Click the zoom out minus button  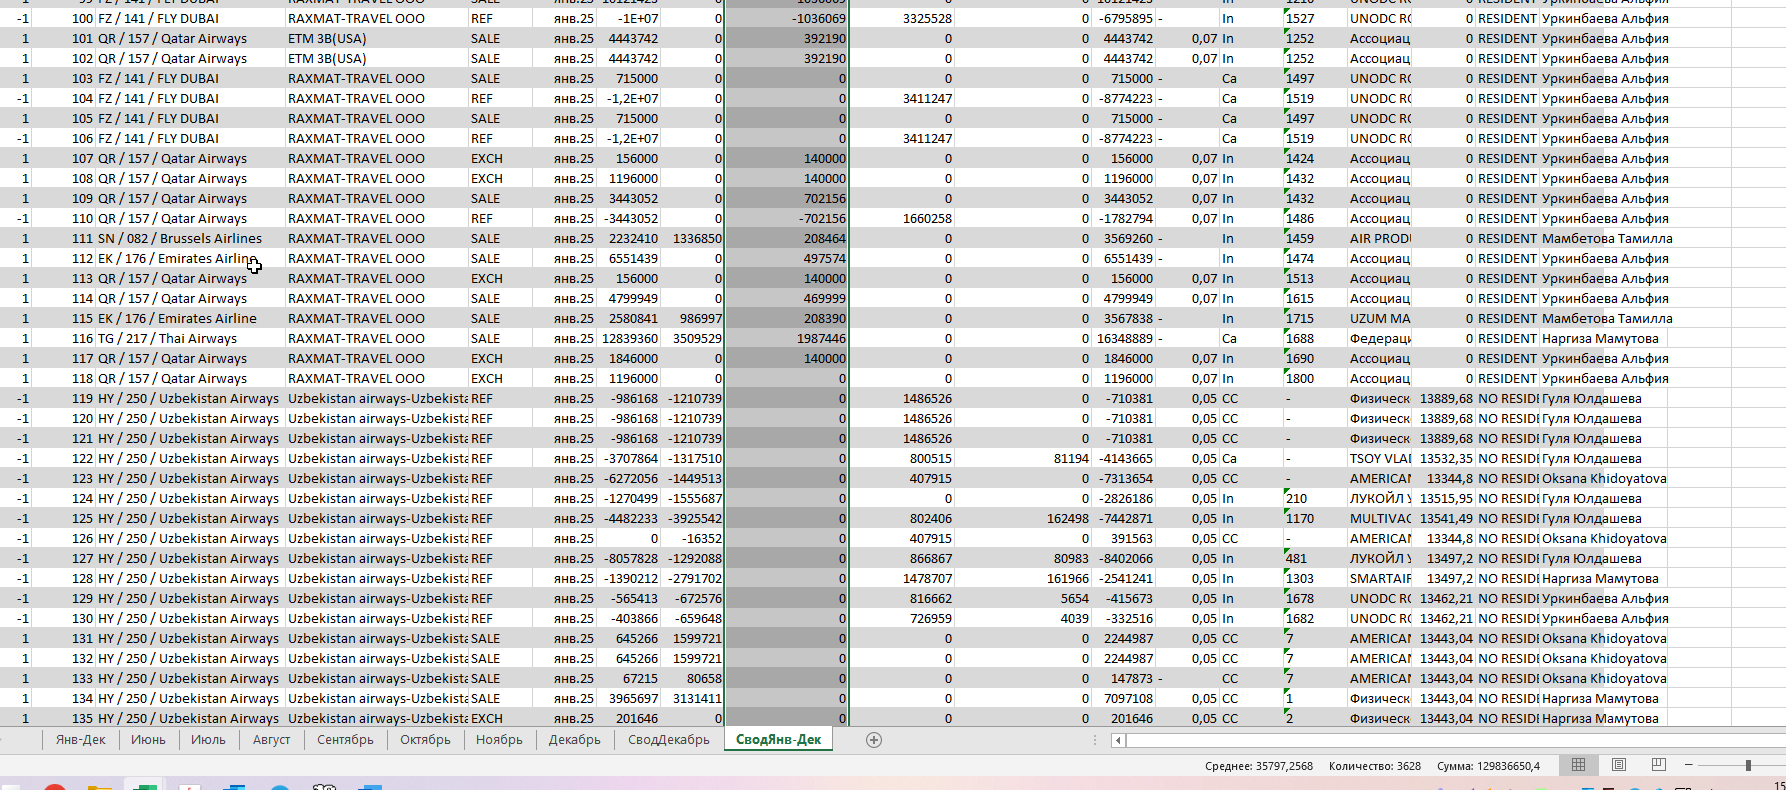point(1689,765)
